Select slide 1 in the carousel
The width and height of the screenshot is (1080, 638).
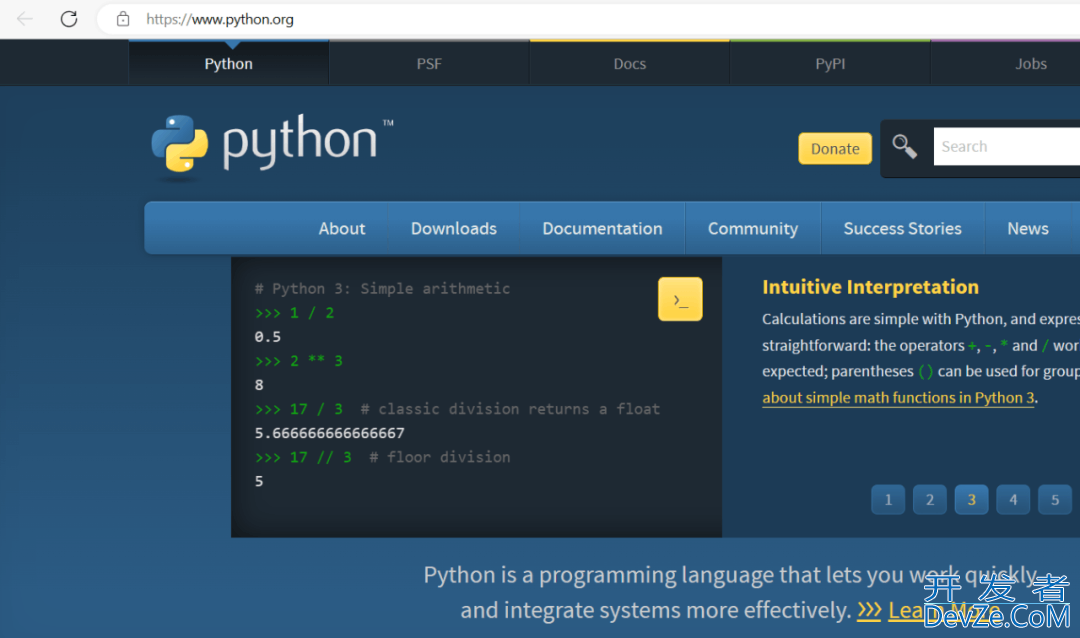888,500
